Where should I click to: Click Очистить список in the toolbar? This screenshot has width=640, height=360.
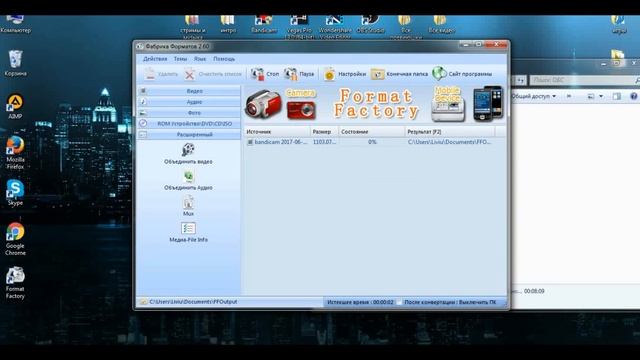pyautogui.click(x=213, y=74)
